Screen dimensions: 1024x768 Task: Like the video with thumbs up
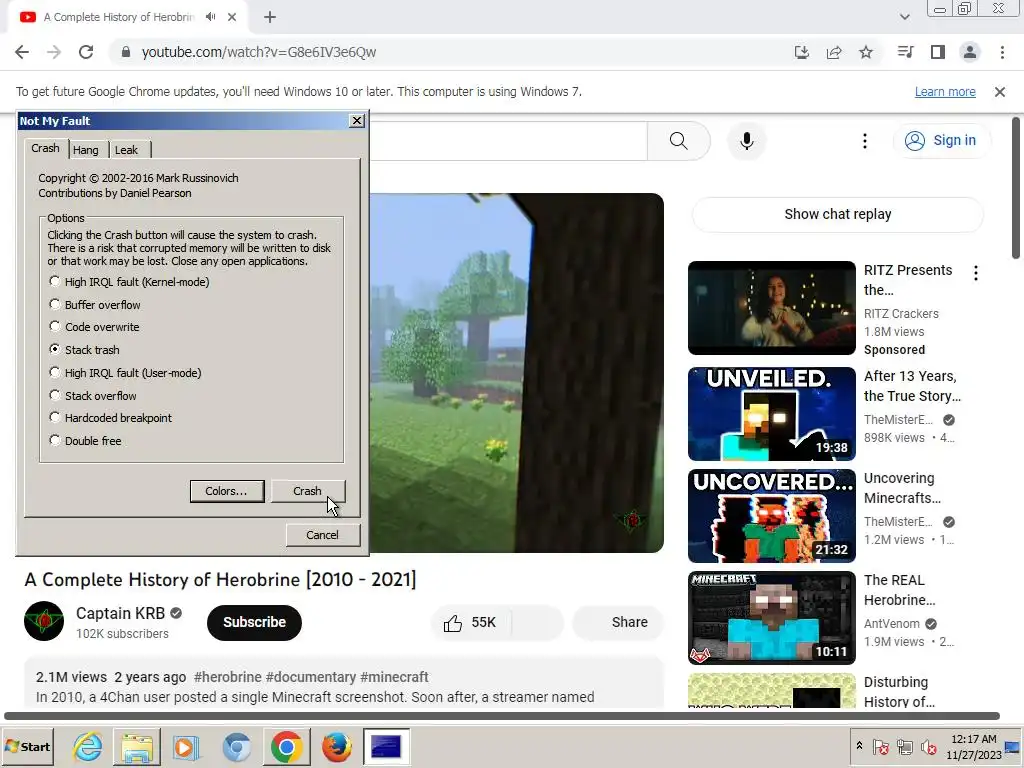pyautogui.click(x=470, y=622)
